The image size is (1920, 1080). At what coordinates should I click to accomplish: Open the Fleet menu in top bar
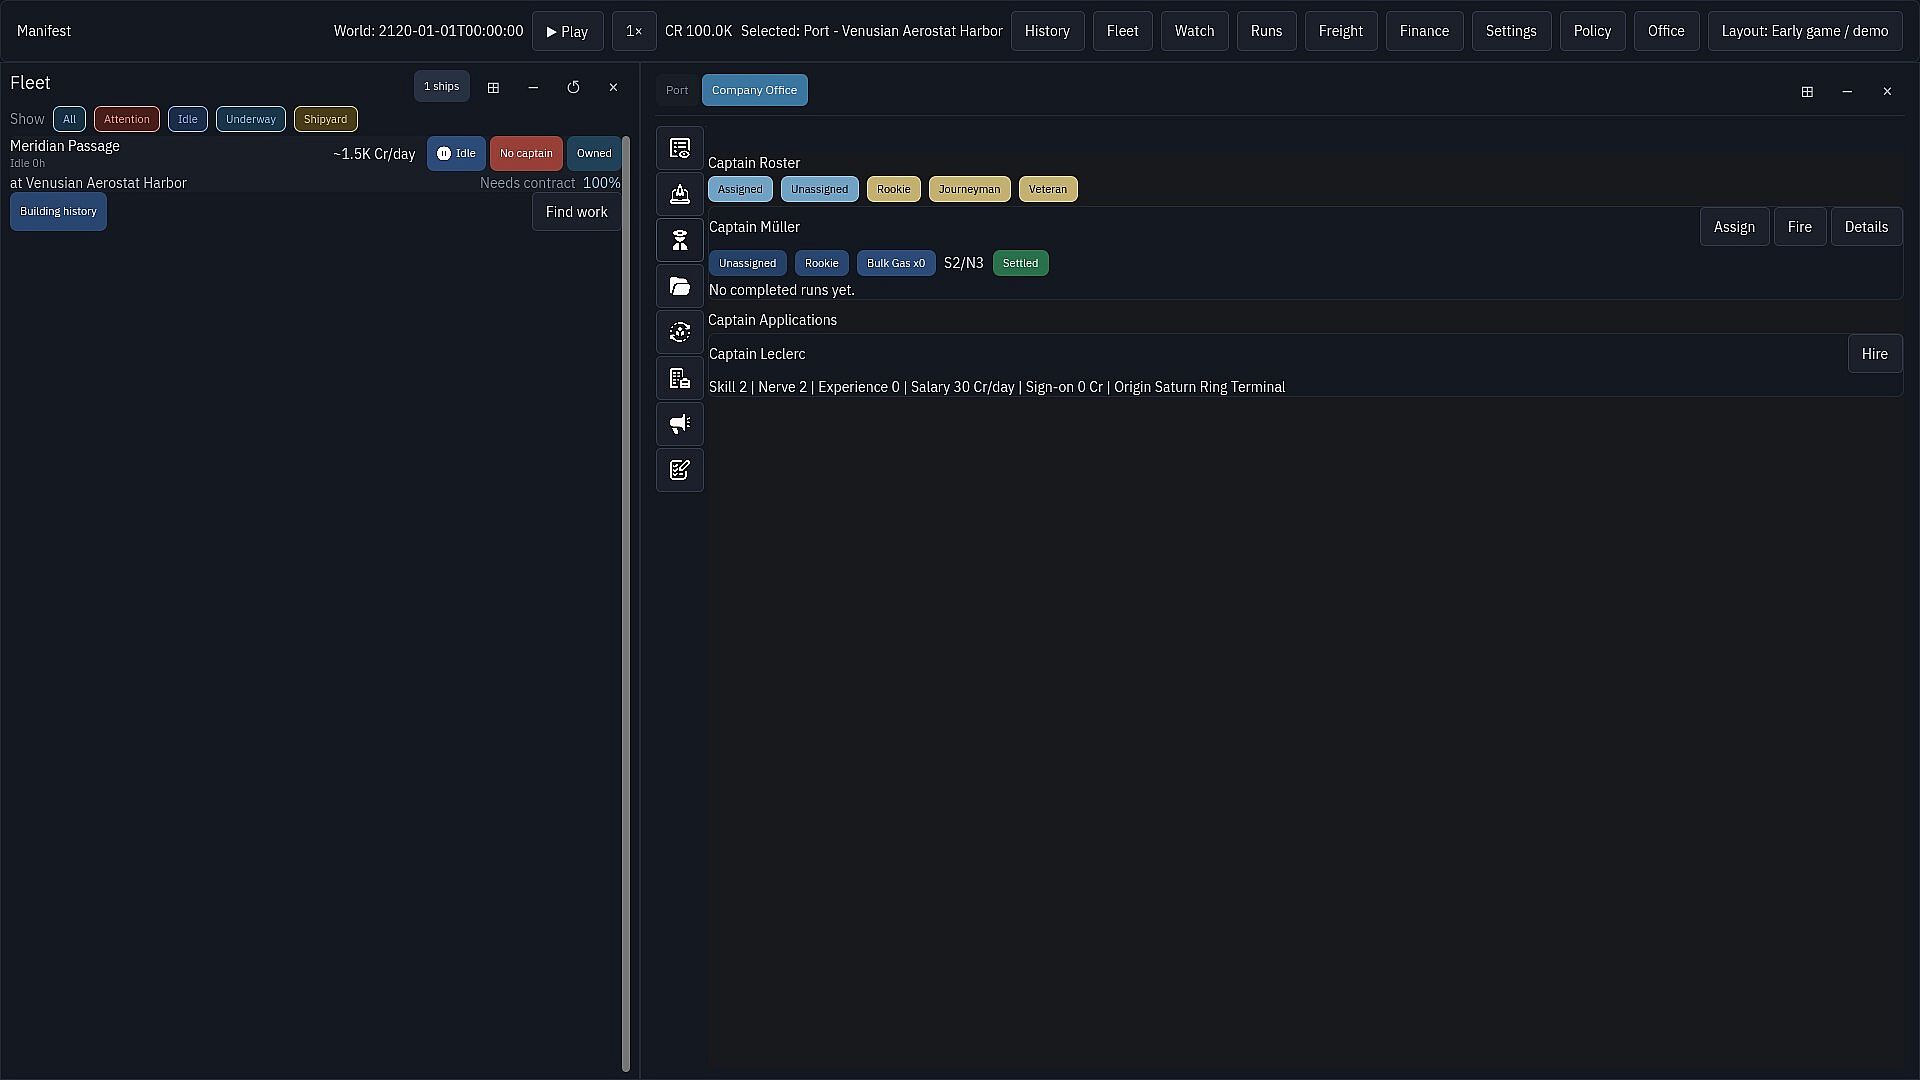click(1122, 31)
